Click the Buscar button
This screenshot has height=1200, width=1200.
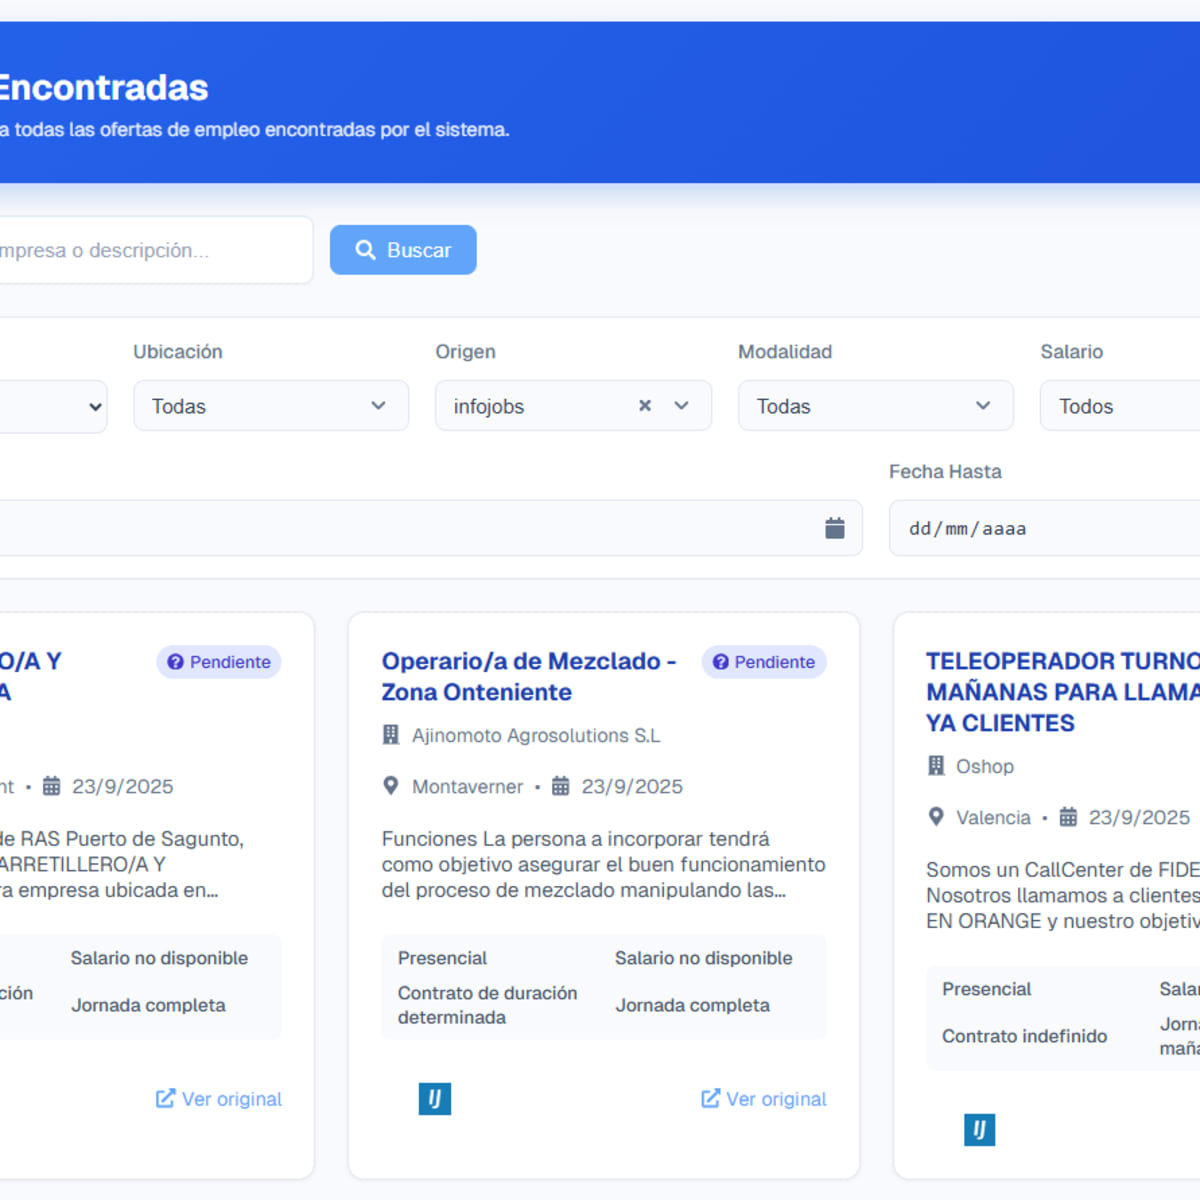(x=402, y=250)
